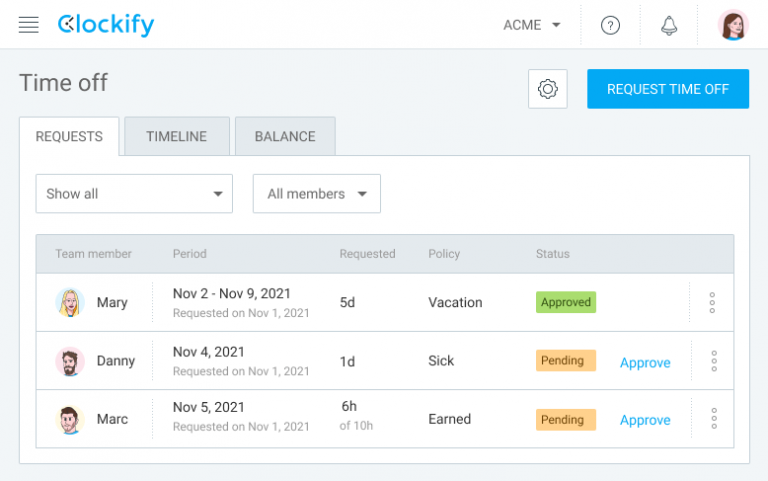Switch to the Timeline tab
Image resolution: width=768 pixels, height=481 pixels.
(x=176, y=137)
